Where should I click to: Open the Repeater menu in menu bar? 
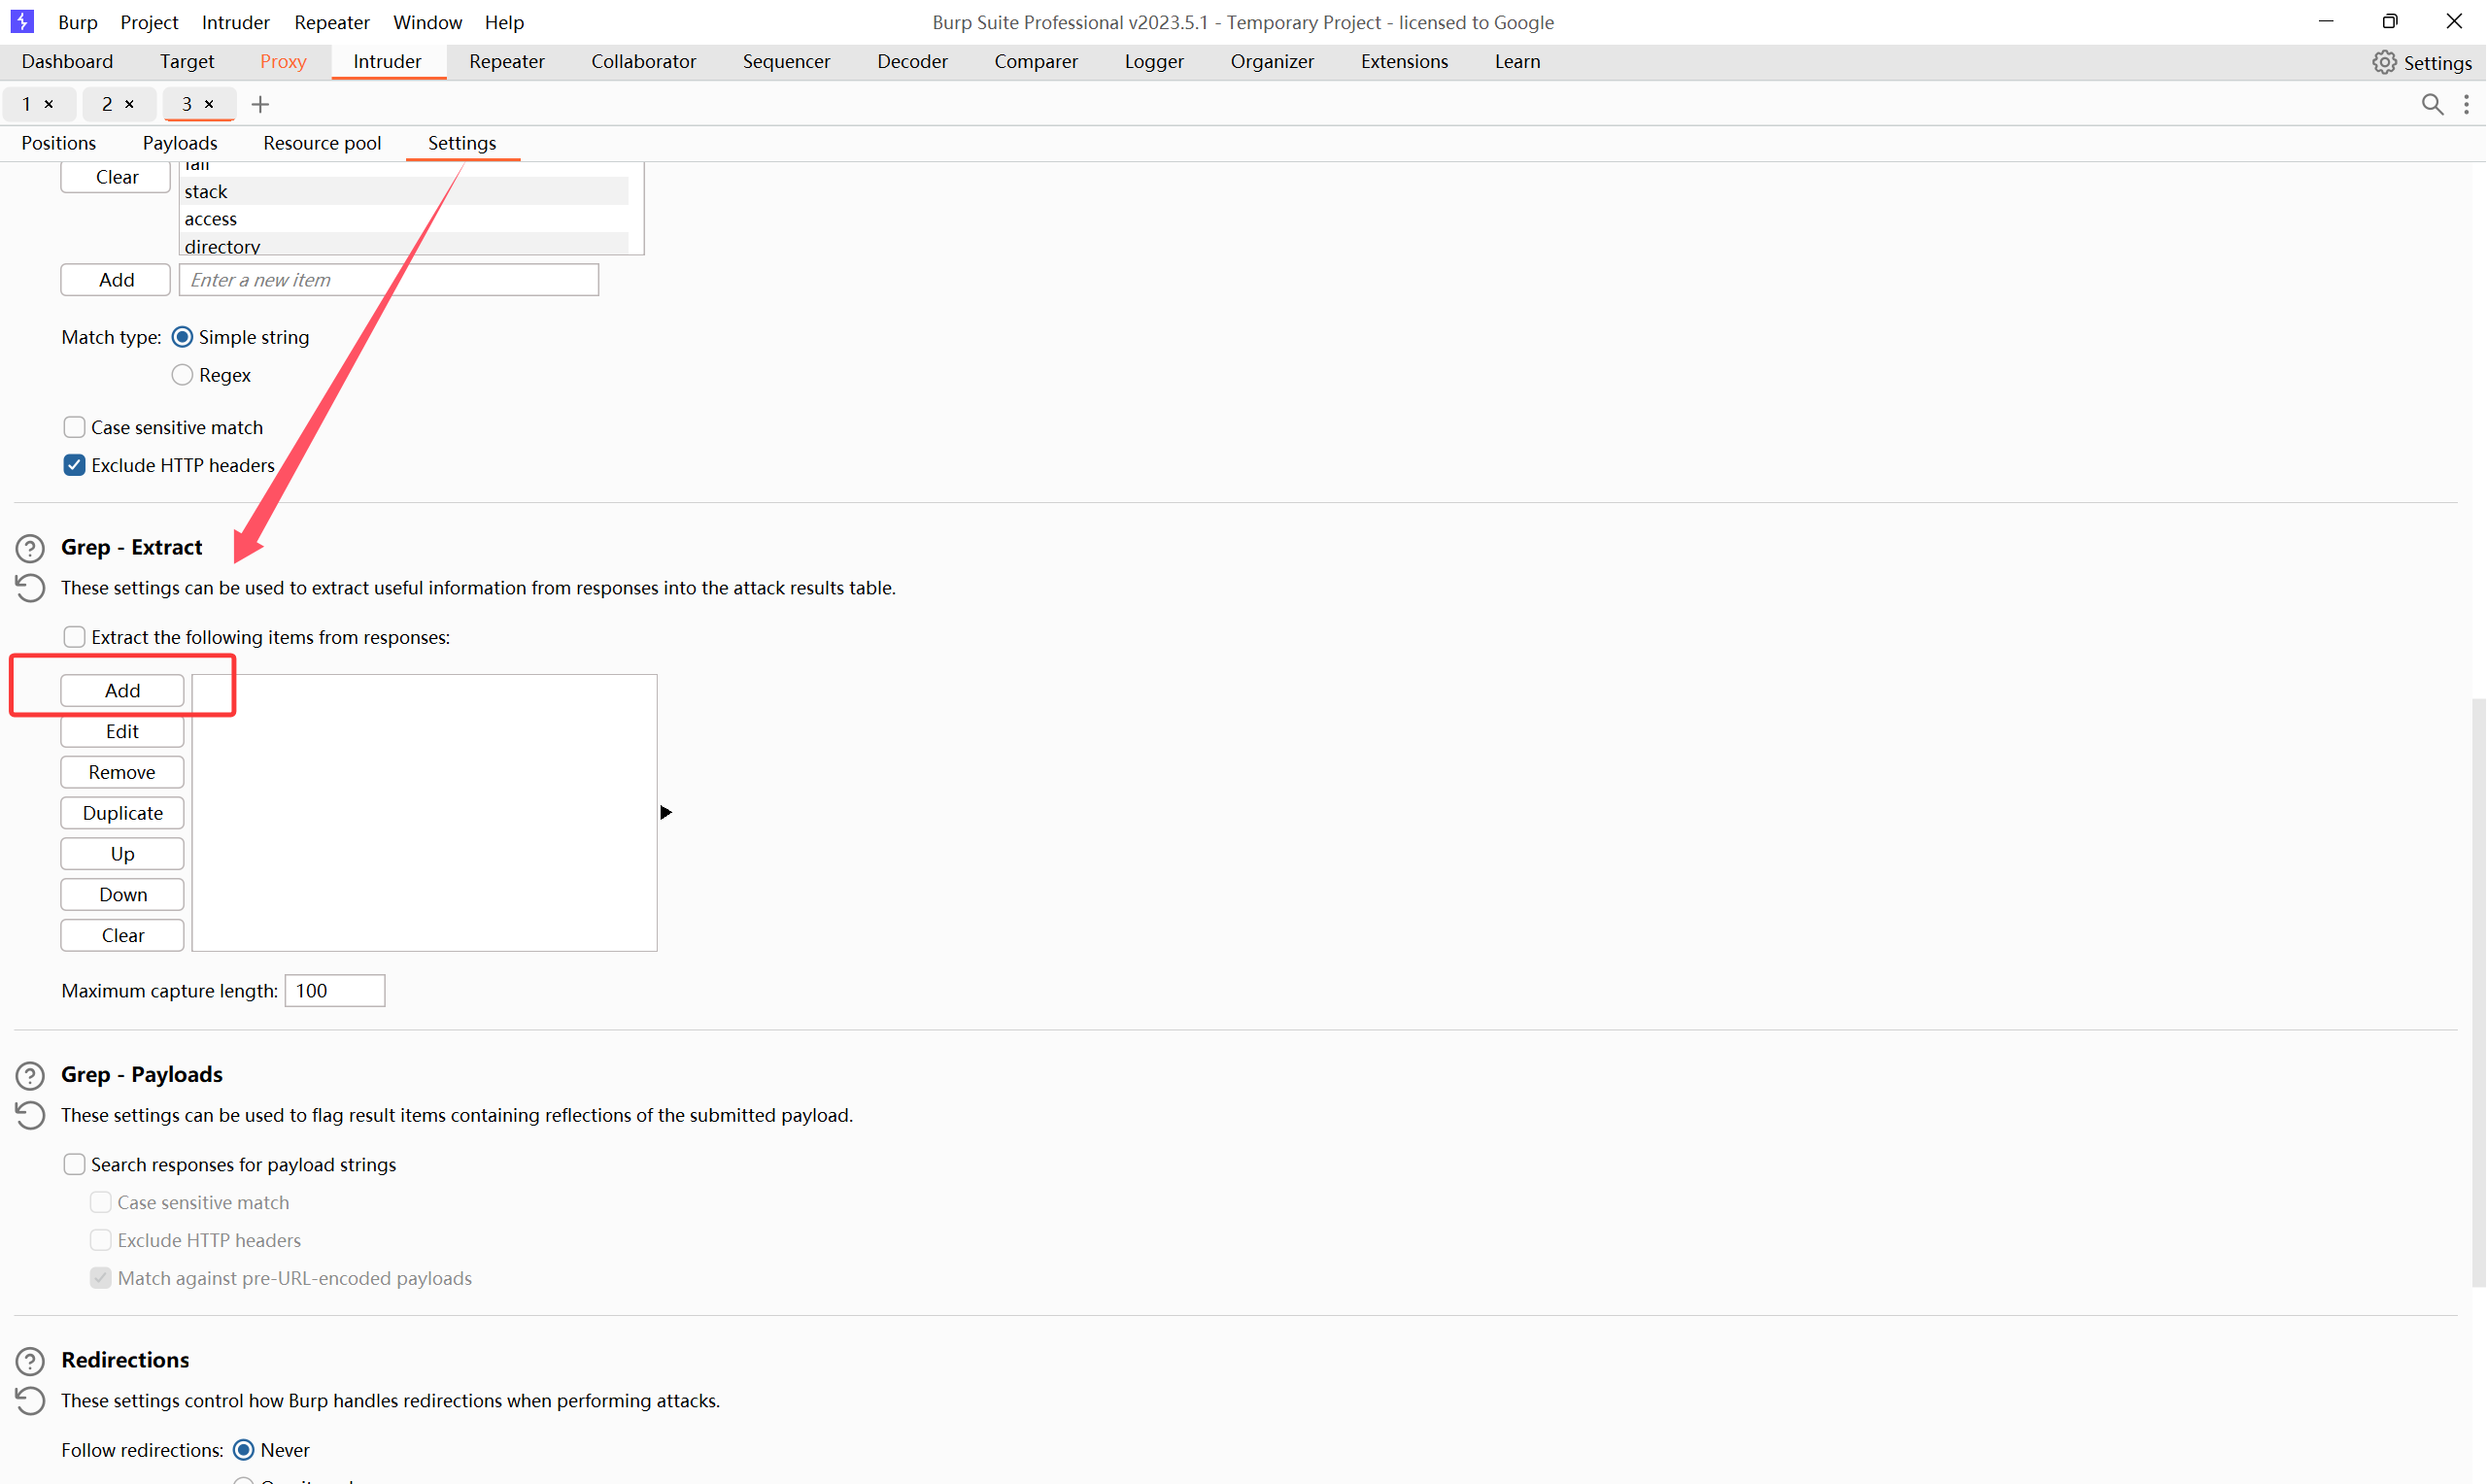tap(331, 22)
